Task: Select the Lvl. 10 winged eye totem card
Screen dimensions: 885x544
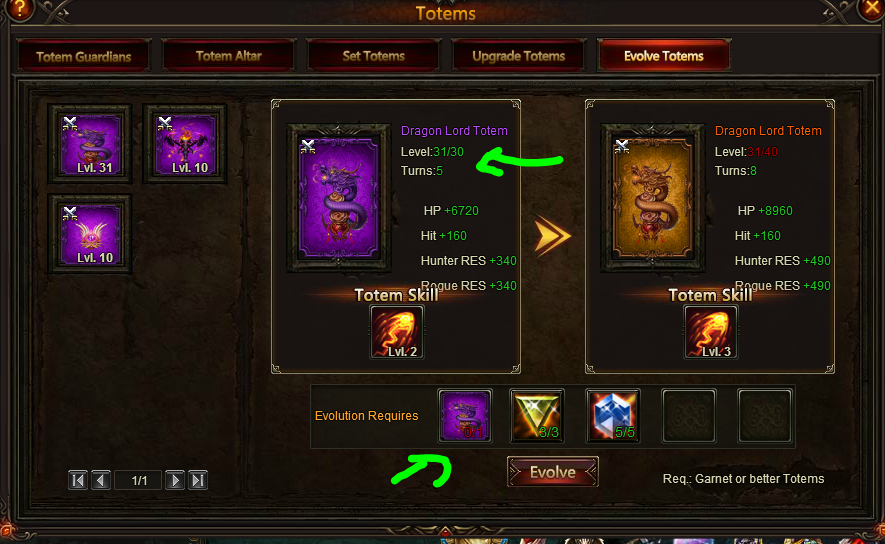Action: [90, 234]
